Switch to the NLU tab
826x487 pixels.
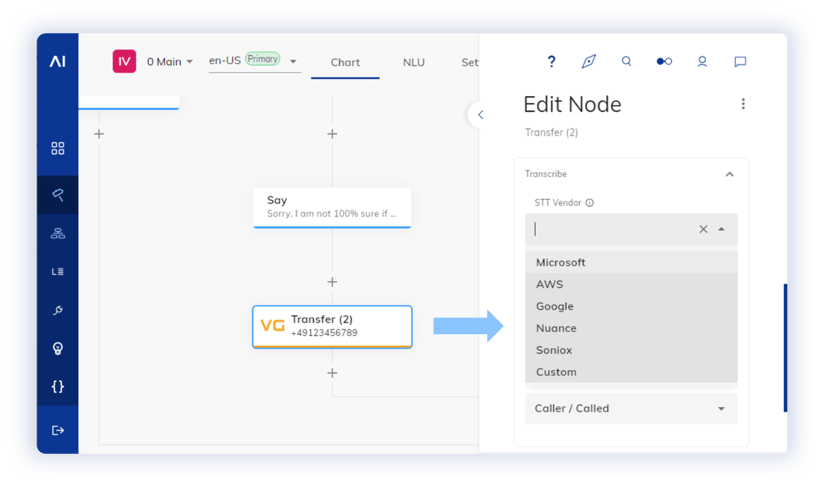click(414, 62)
